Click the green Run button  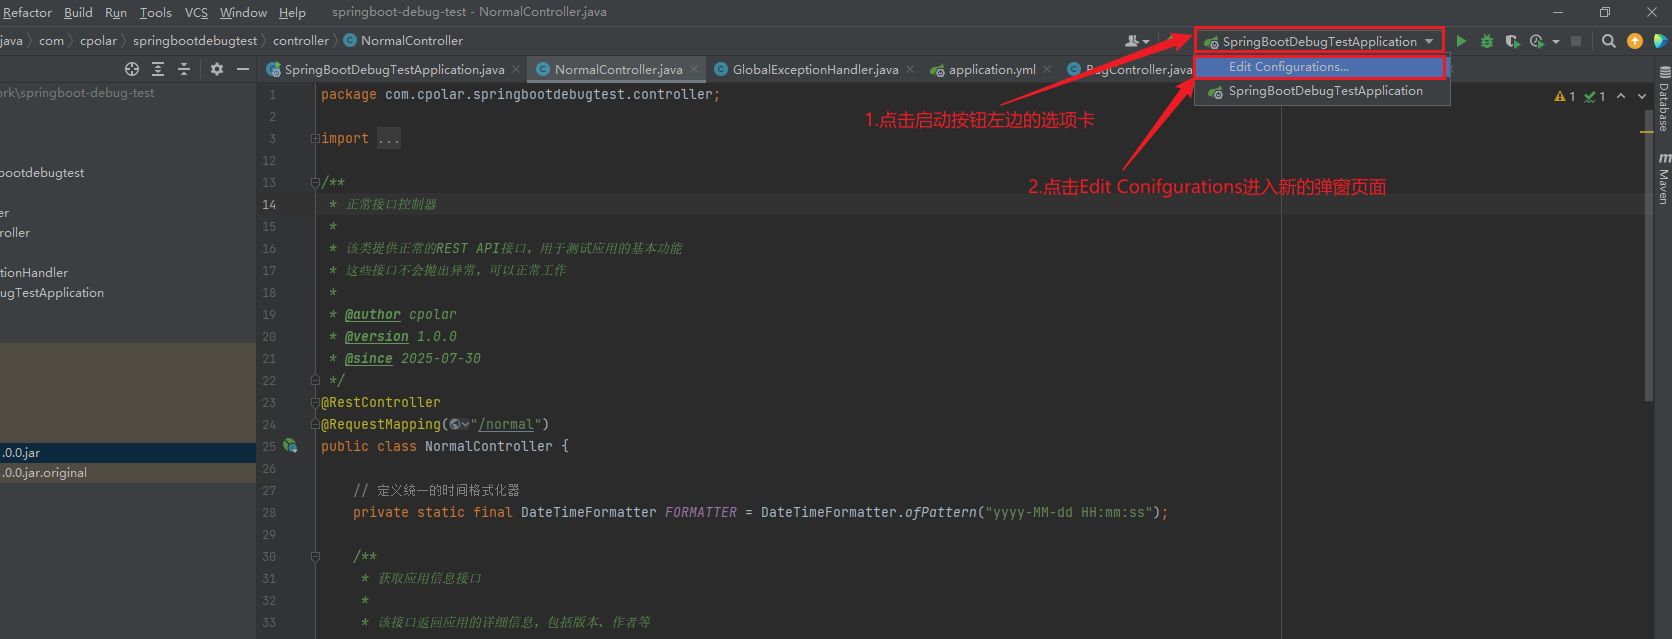point(1461,41)
